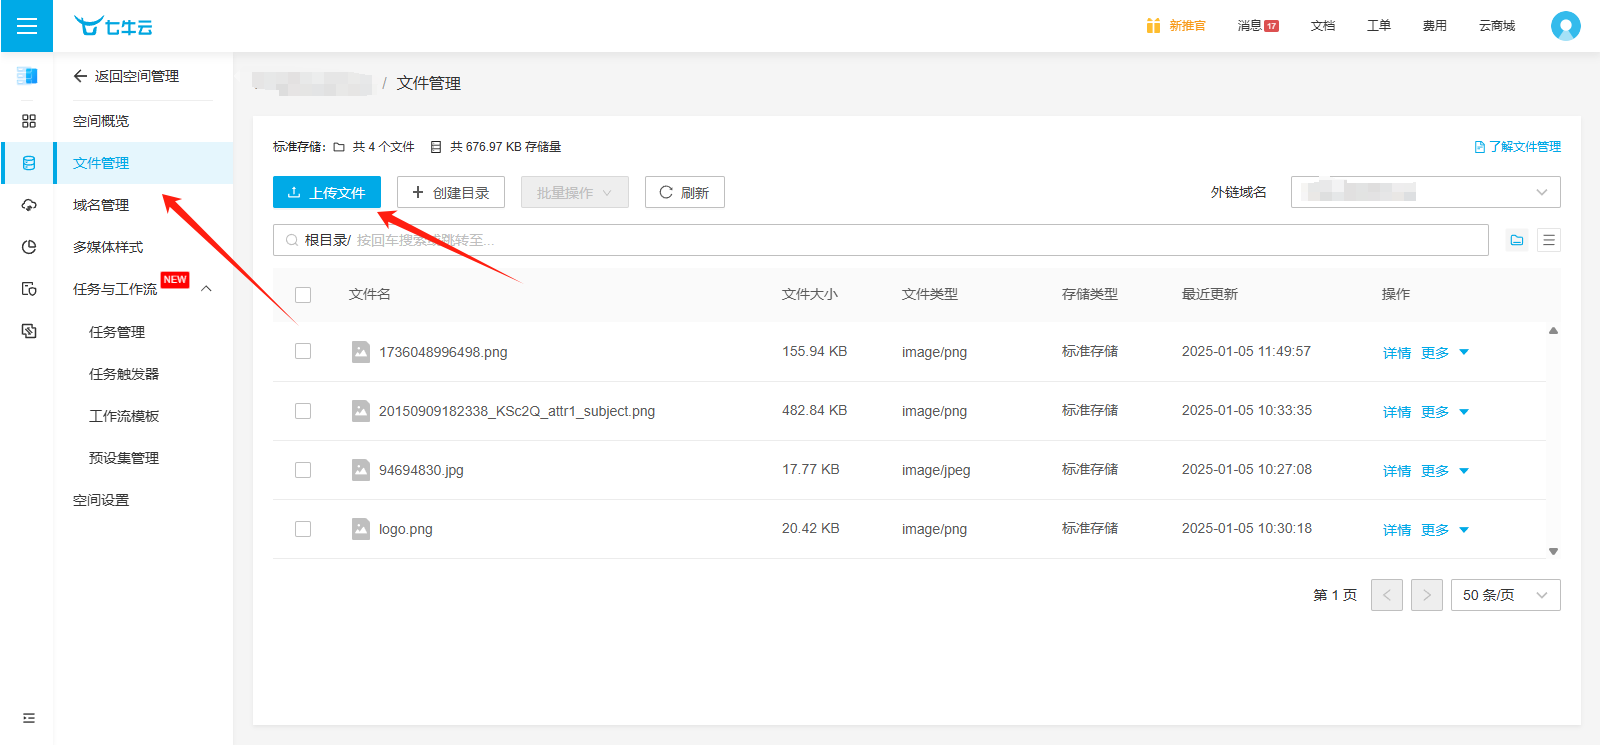The image size is (1600, 745).
Task: Click file icon of 20150909182338_KSc2Q_attr1_subject.png
Action: pyautogui.click(x=361, y=411)
